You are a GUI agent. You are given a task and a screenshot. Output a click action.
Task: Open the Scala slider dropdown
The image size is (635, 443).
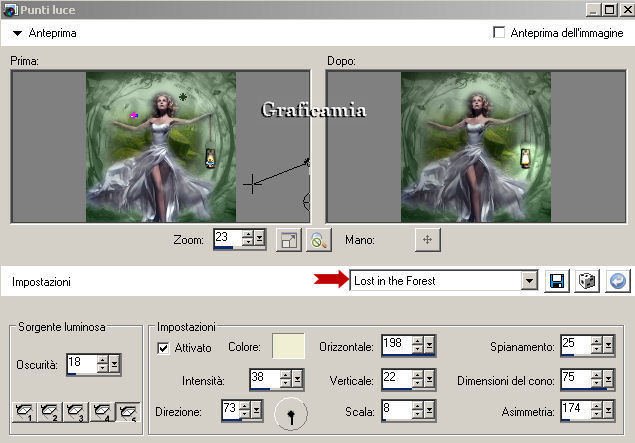point(429,410)
